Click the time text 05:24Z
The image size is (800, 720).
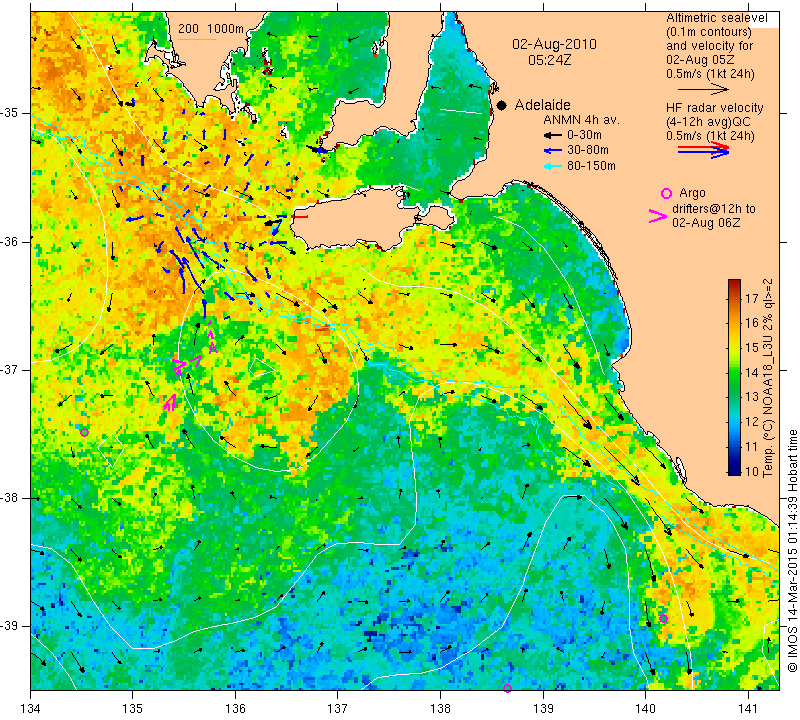coord(549,60)
